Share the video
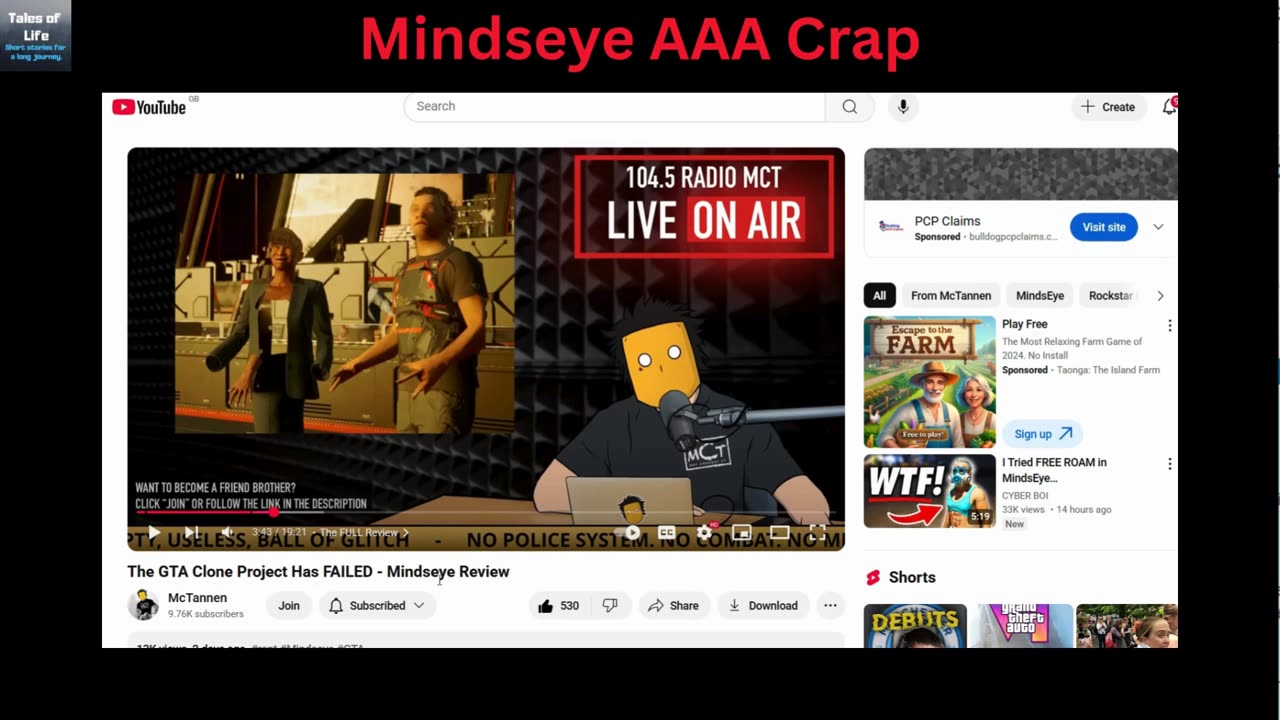1280x720 pixels. (x=673, y=606)
